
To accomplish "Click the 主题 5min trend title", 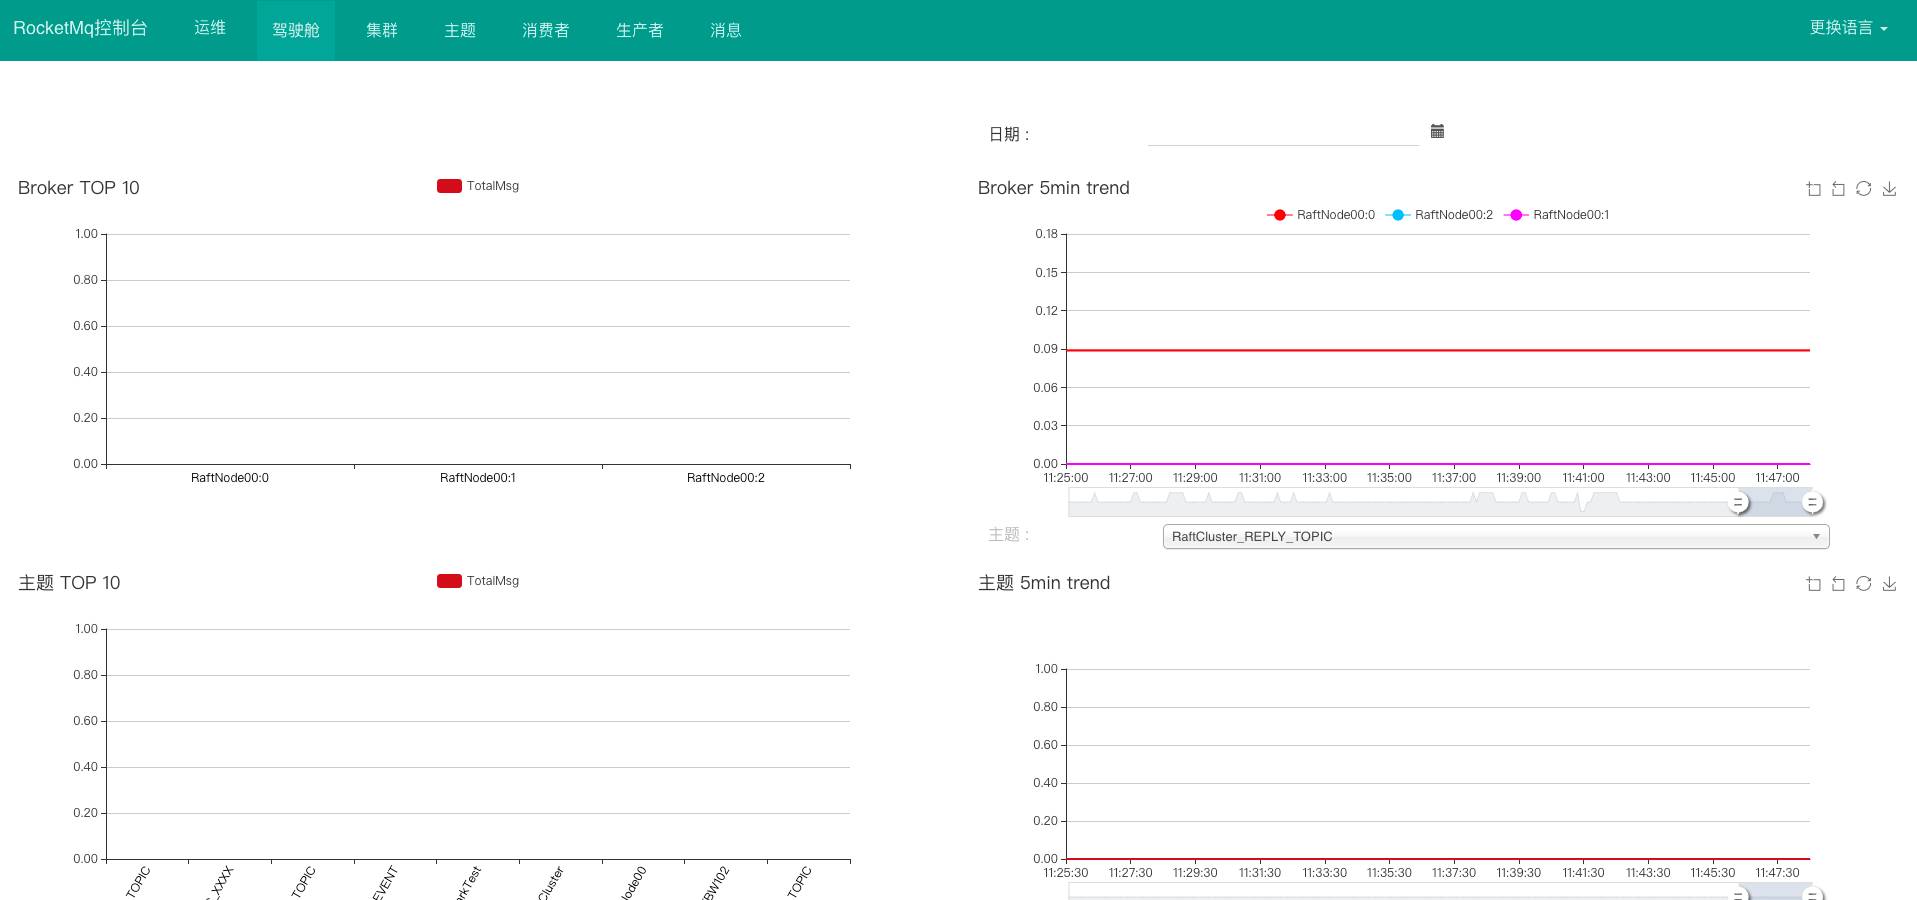I will (1044, 583).
